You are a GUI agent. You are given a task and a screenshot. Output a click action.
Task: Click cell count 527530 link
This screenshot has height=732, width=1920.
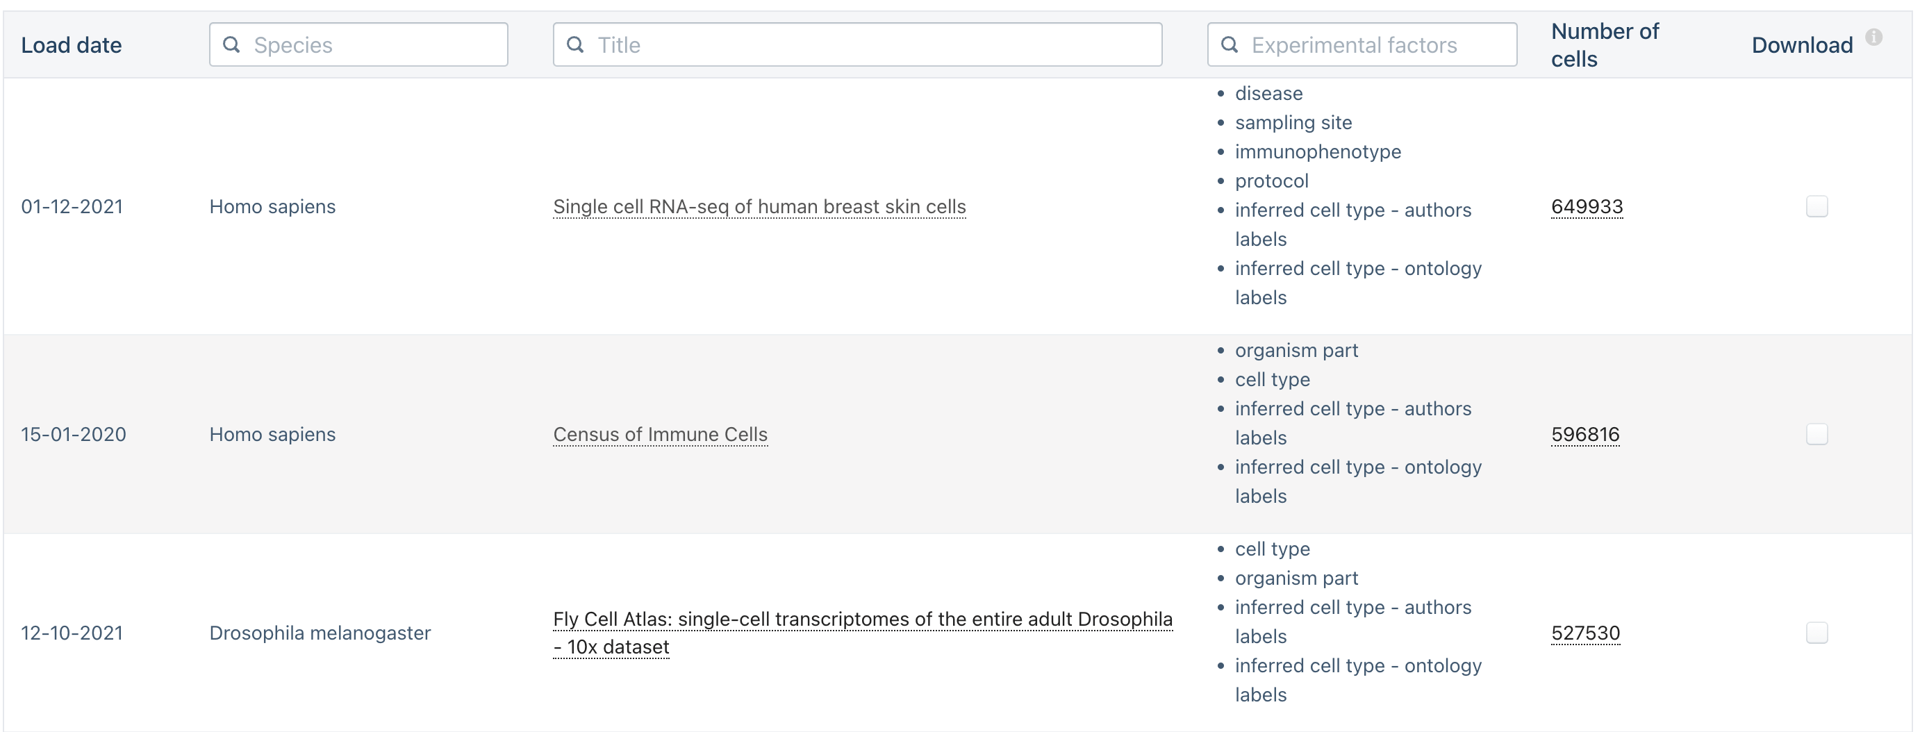1585,633
